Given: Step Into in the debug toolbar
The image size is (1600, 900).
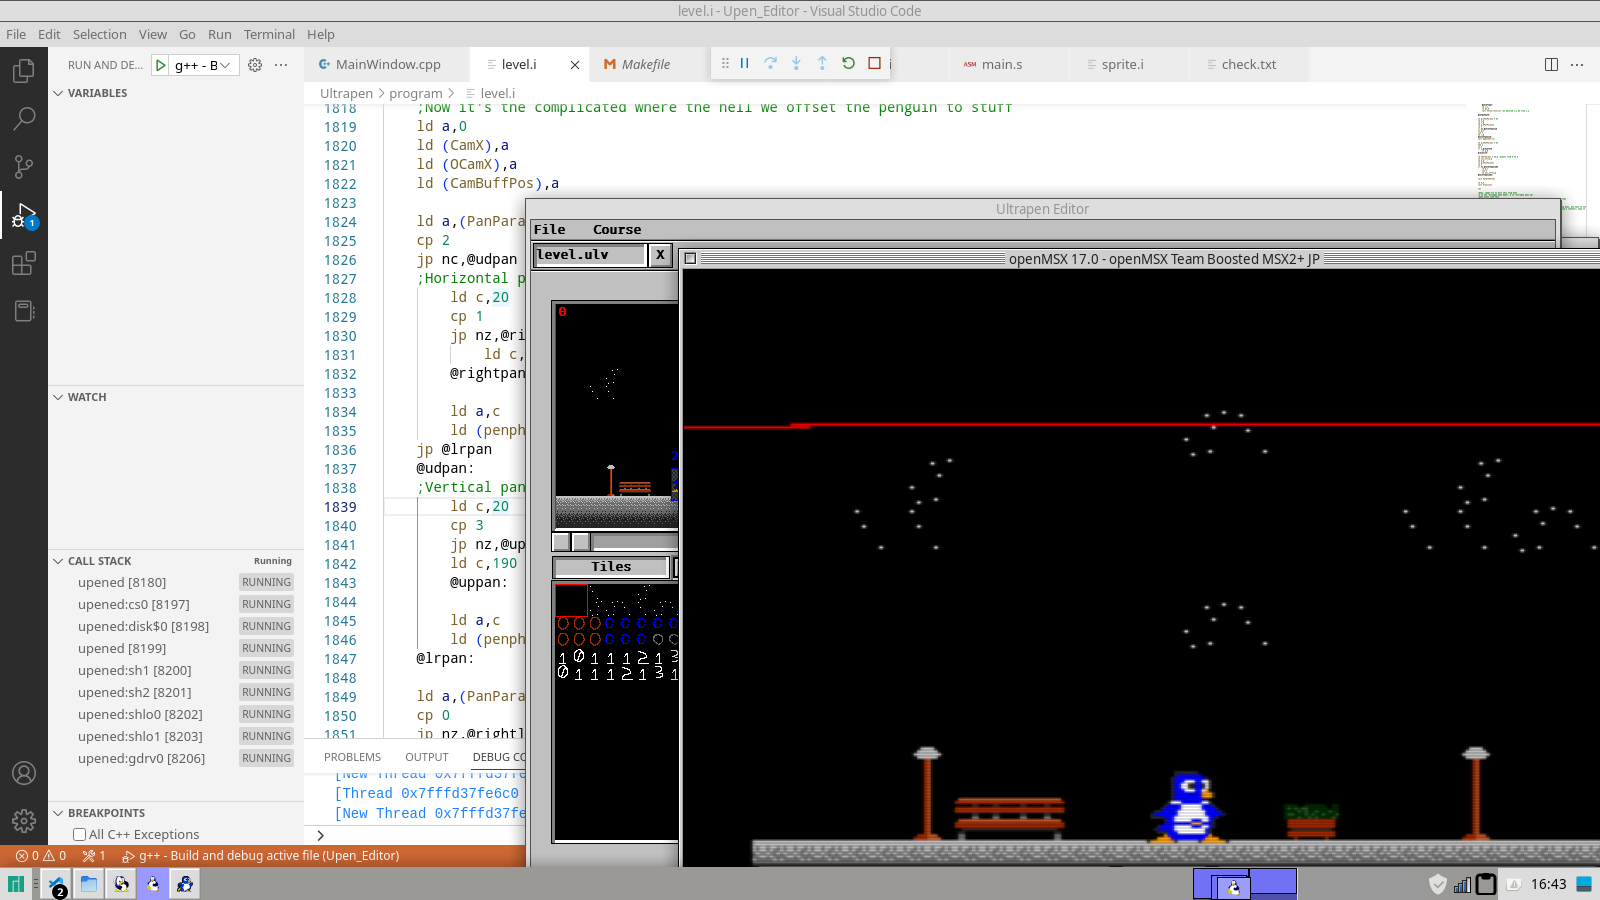Looking at the screenshot, I should 797,63.
